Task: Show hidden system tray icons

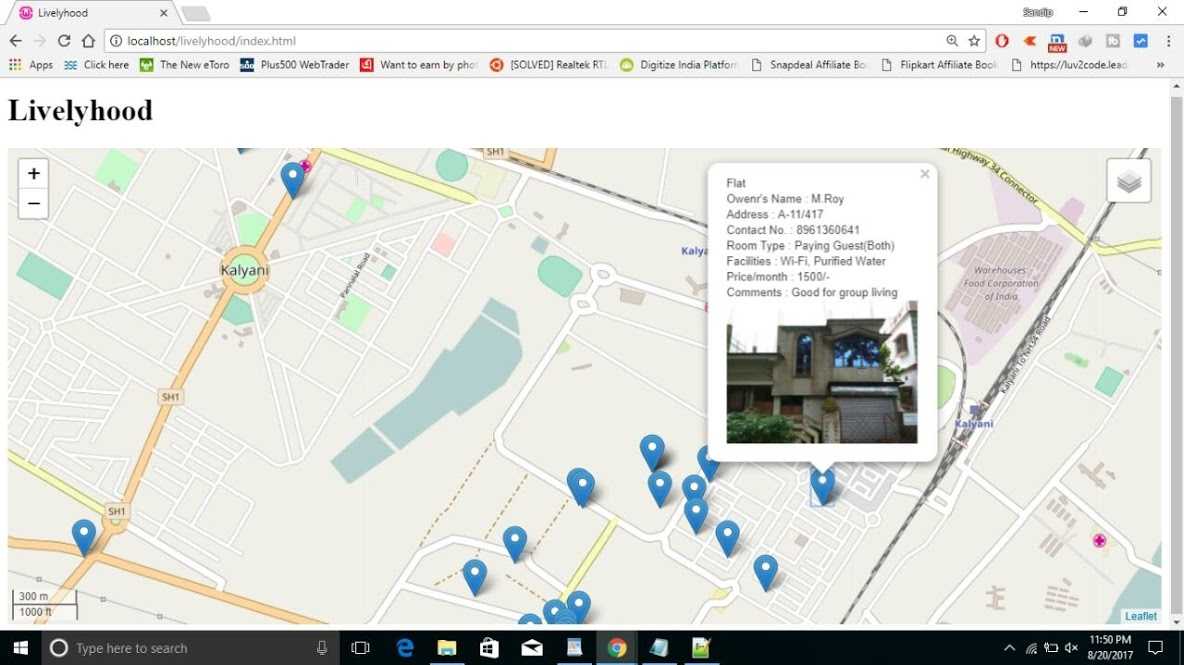Action: pyautogui.click(x=1009, y=648)
